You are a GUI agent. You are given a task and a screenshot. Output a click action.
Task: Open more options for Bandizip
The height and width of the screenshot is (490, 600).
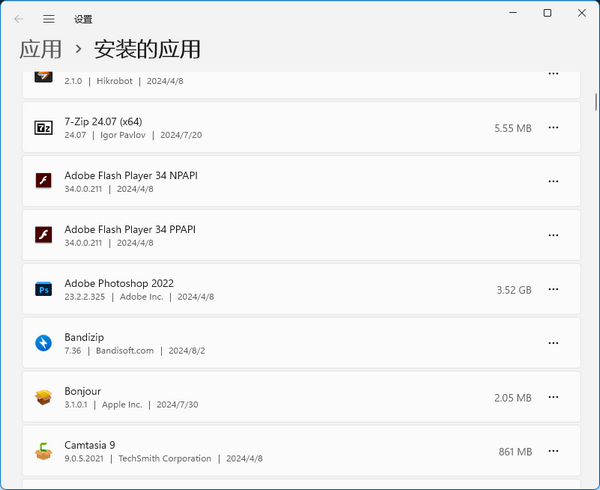tap(553, 343)
